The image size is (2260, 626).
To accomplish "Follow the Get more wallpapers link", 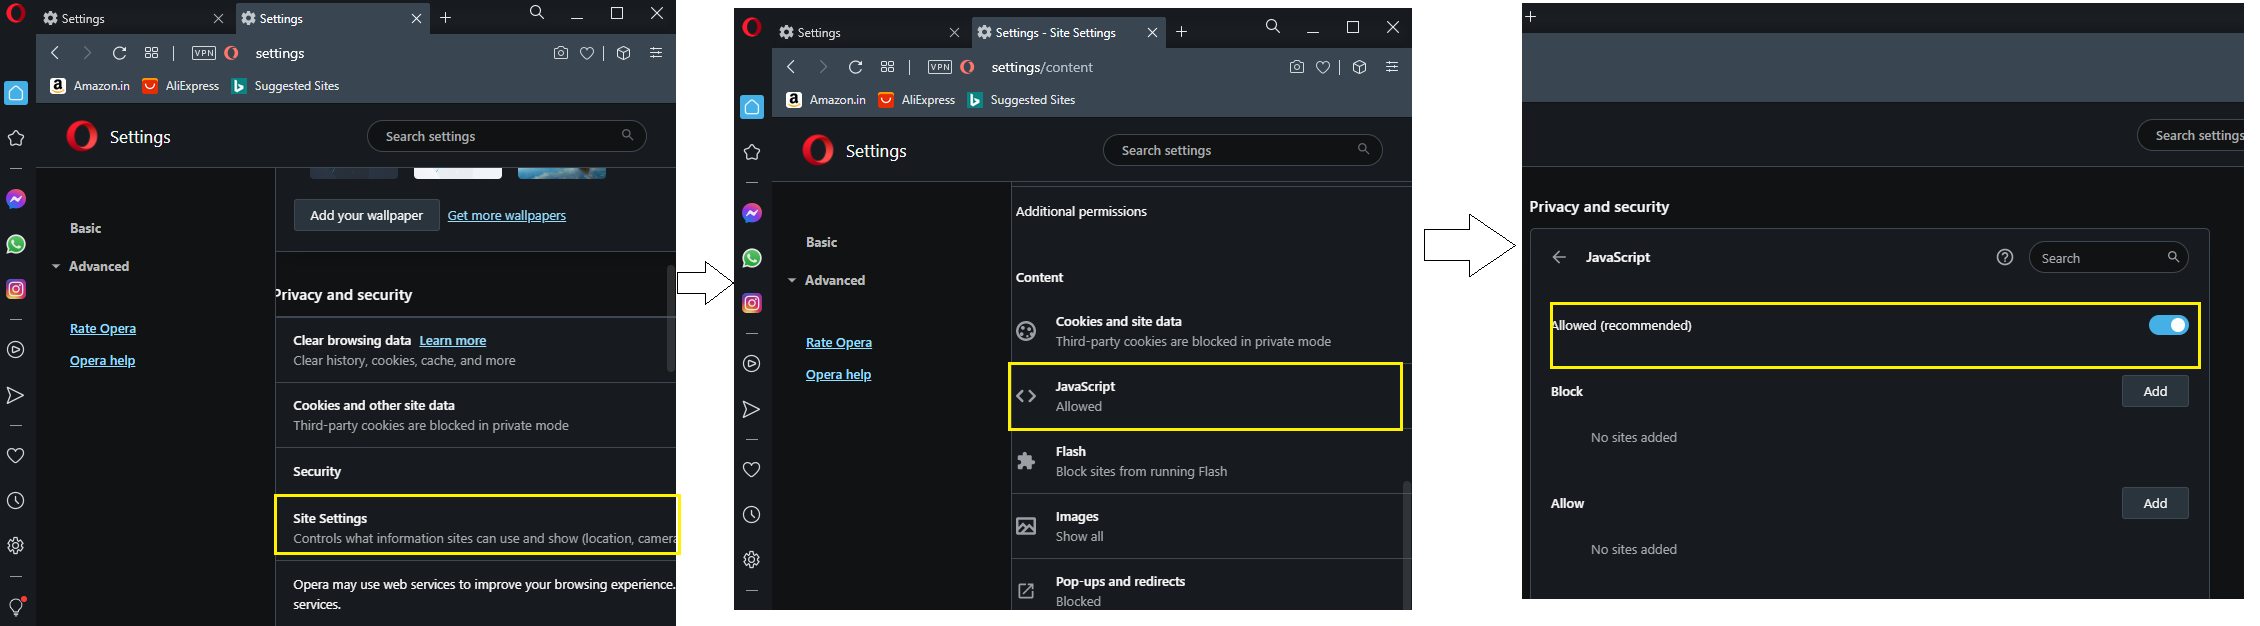I will pyautogui.click(x=506, y=215).
